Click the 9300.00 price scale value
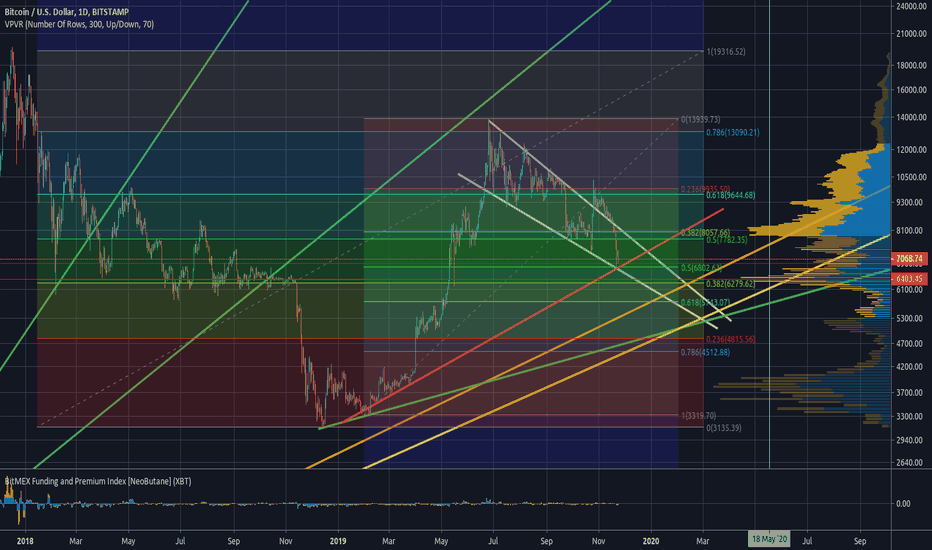The height and width of the screenshot is (550, 932). coord(909,202)
